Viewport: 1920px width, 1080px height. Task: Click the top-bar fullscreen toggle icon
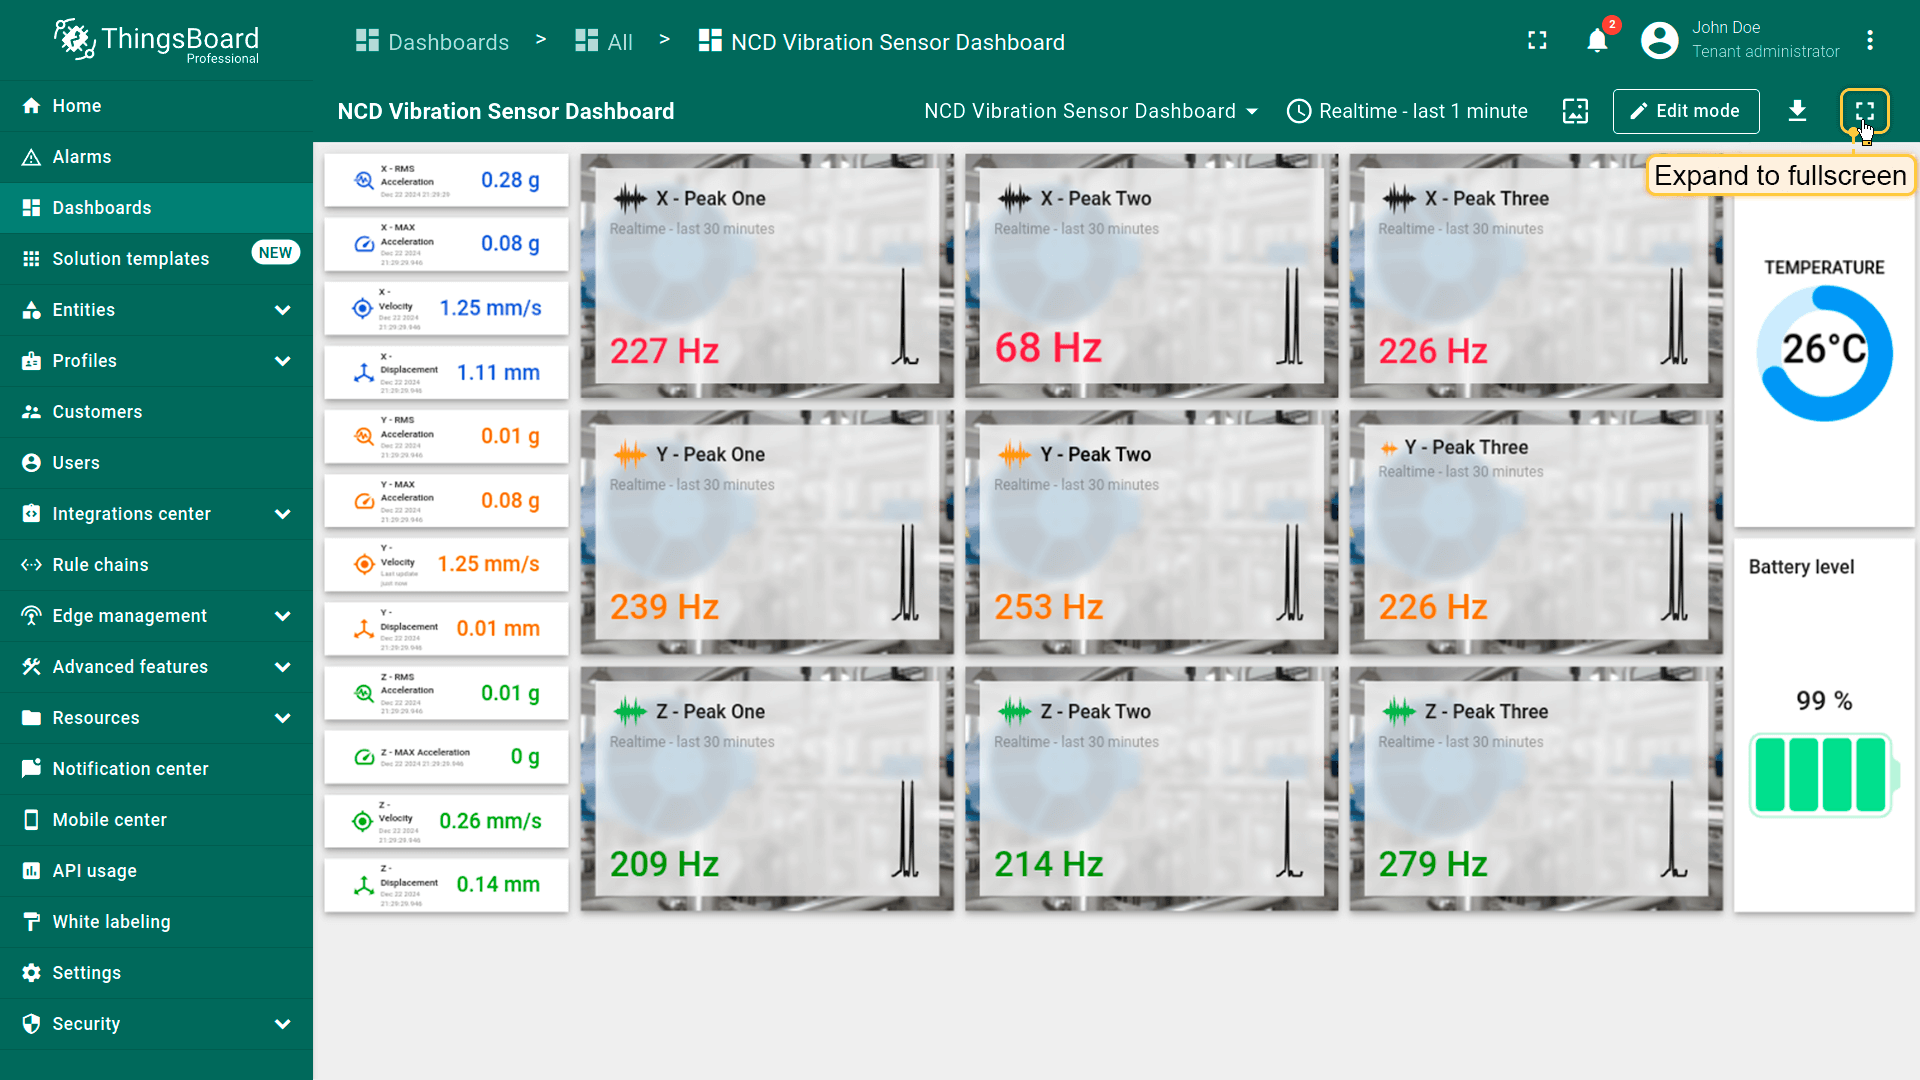(x=1537, y=41)
